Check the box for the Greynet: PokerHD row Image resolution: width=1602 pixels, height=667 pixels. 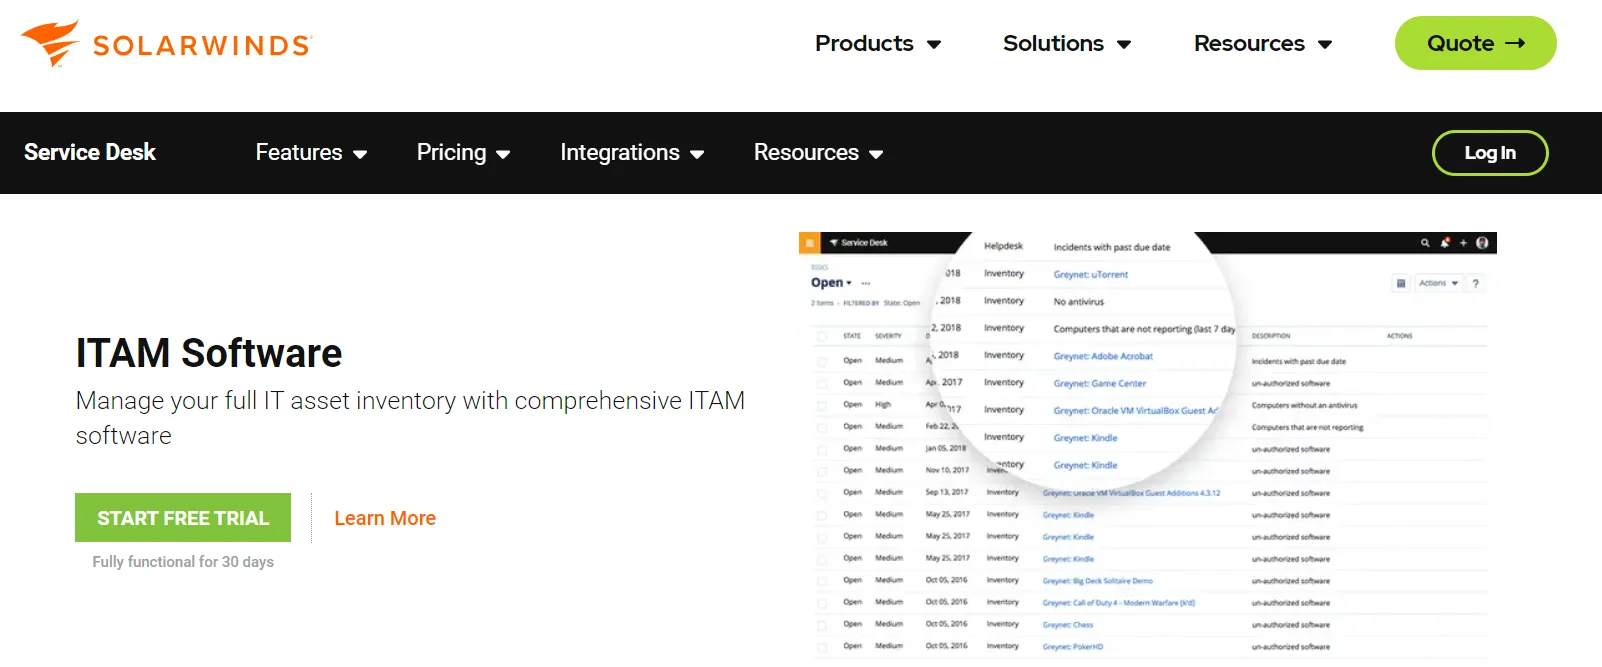pos(822,646)
